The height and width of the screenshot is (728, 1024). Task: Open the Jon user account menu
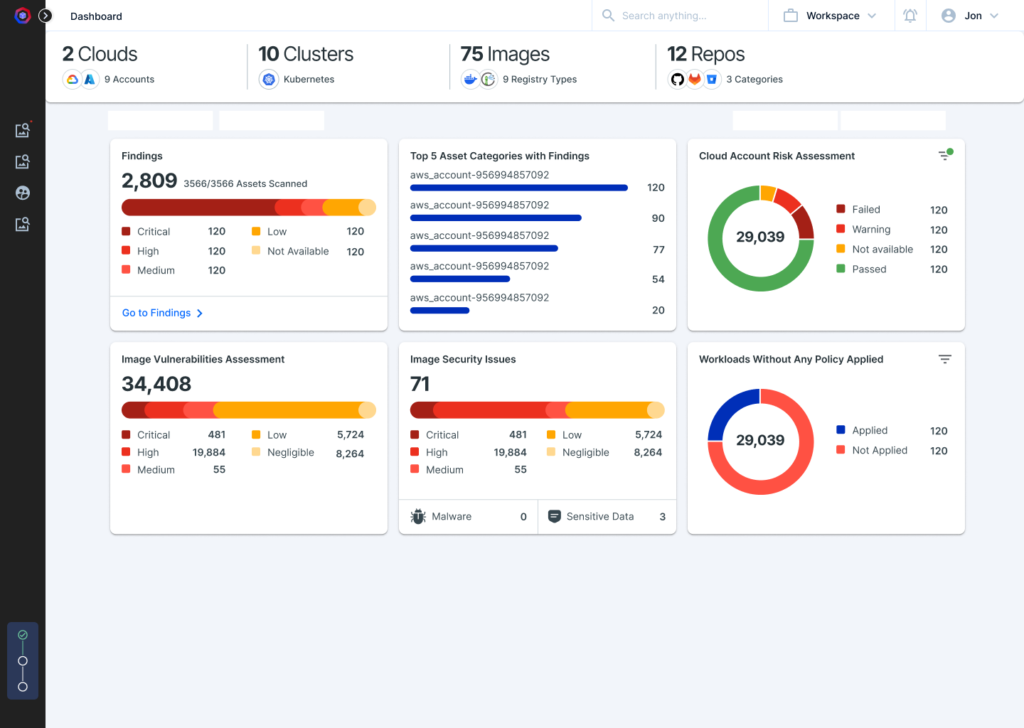(x=969, y=16)
